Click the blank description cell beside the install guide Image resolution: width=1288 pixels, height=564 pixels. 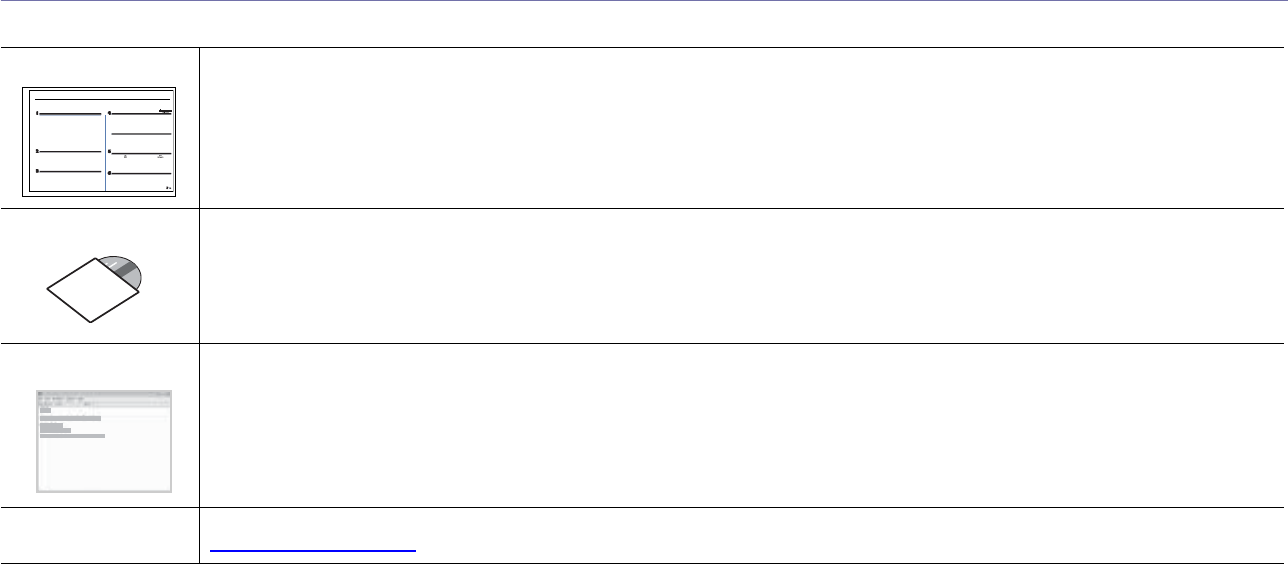click(x=740, y=128)
